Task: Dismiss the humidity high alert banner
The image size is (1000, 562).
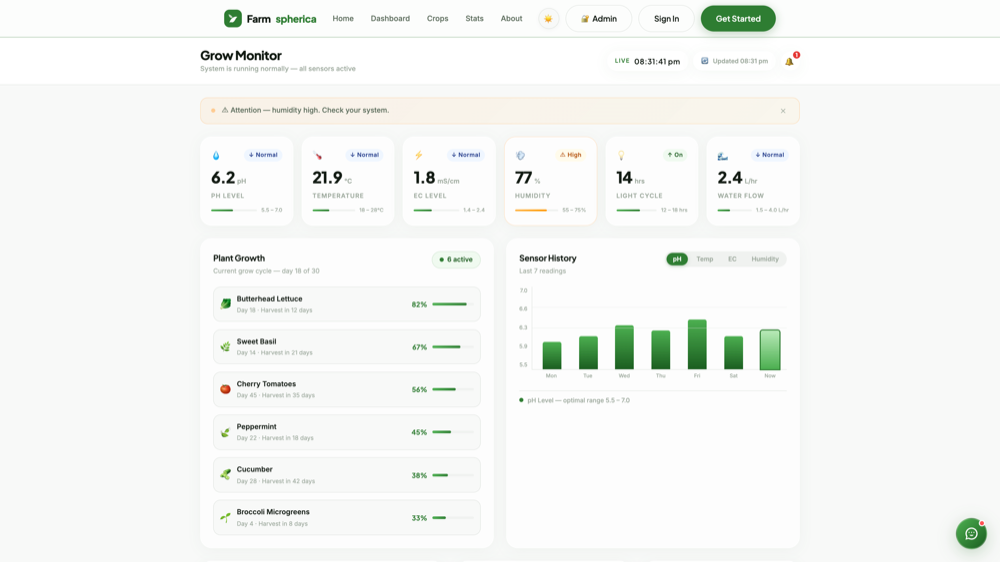Action: (x=783, y=111)
